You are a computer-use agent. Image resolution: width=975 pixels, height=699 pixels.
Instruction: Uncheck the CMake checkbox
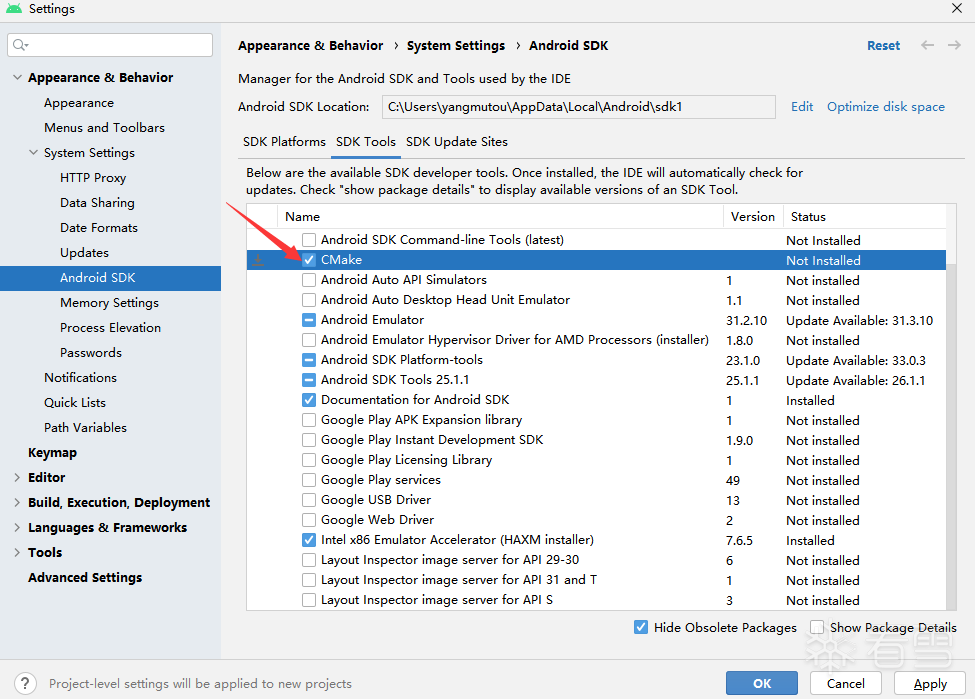click(x=309, y=260)
